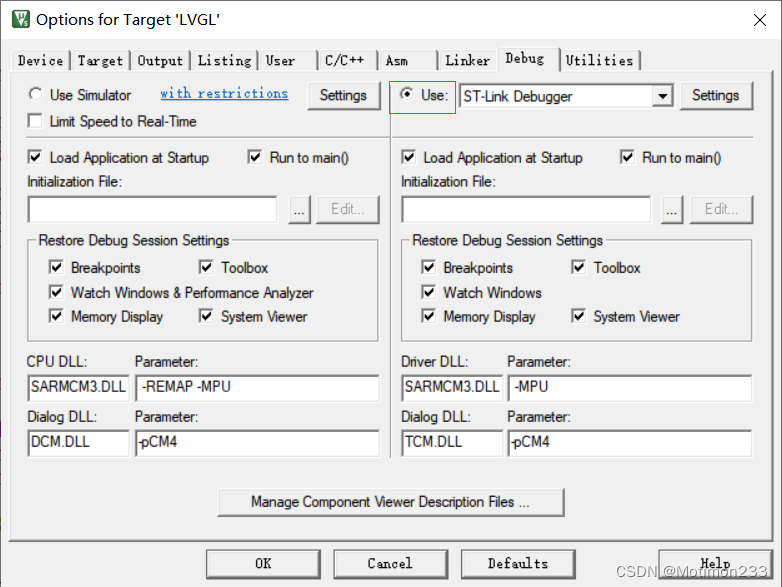782x587 pixels.
Task: Click debugger Edit... button
Action: pos(721,209)
